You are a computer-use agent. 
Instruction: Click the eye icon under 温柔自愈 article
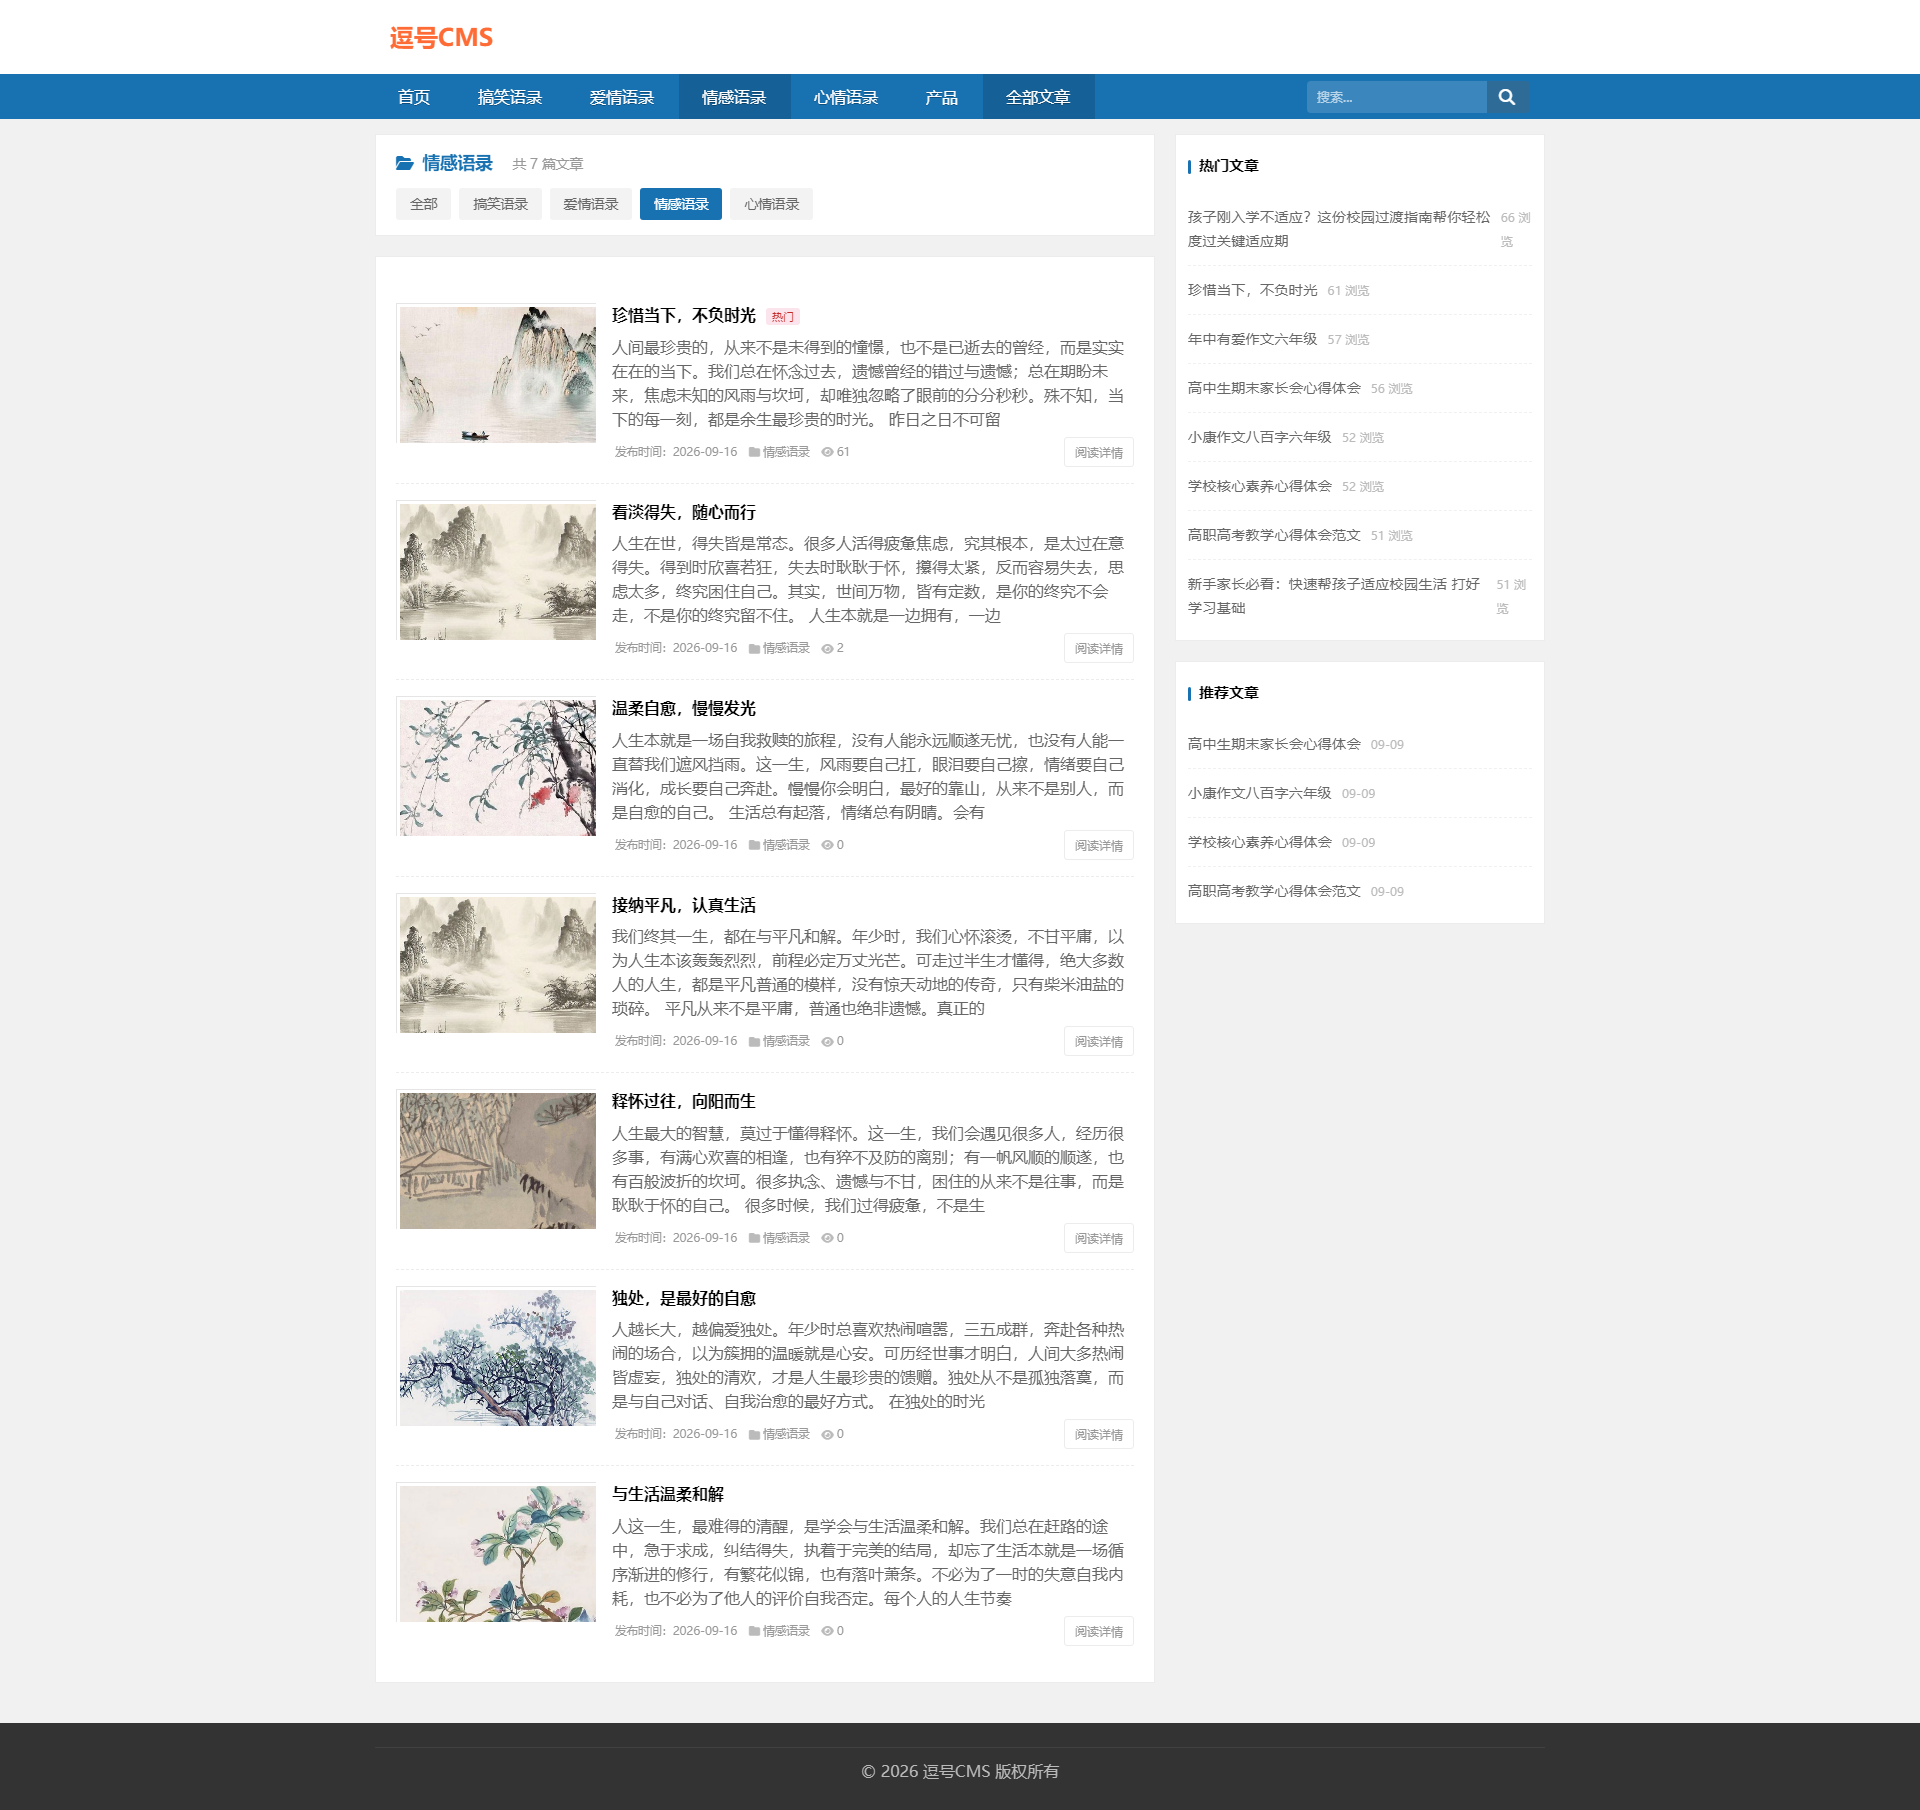(x=827, y=845)
